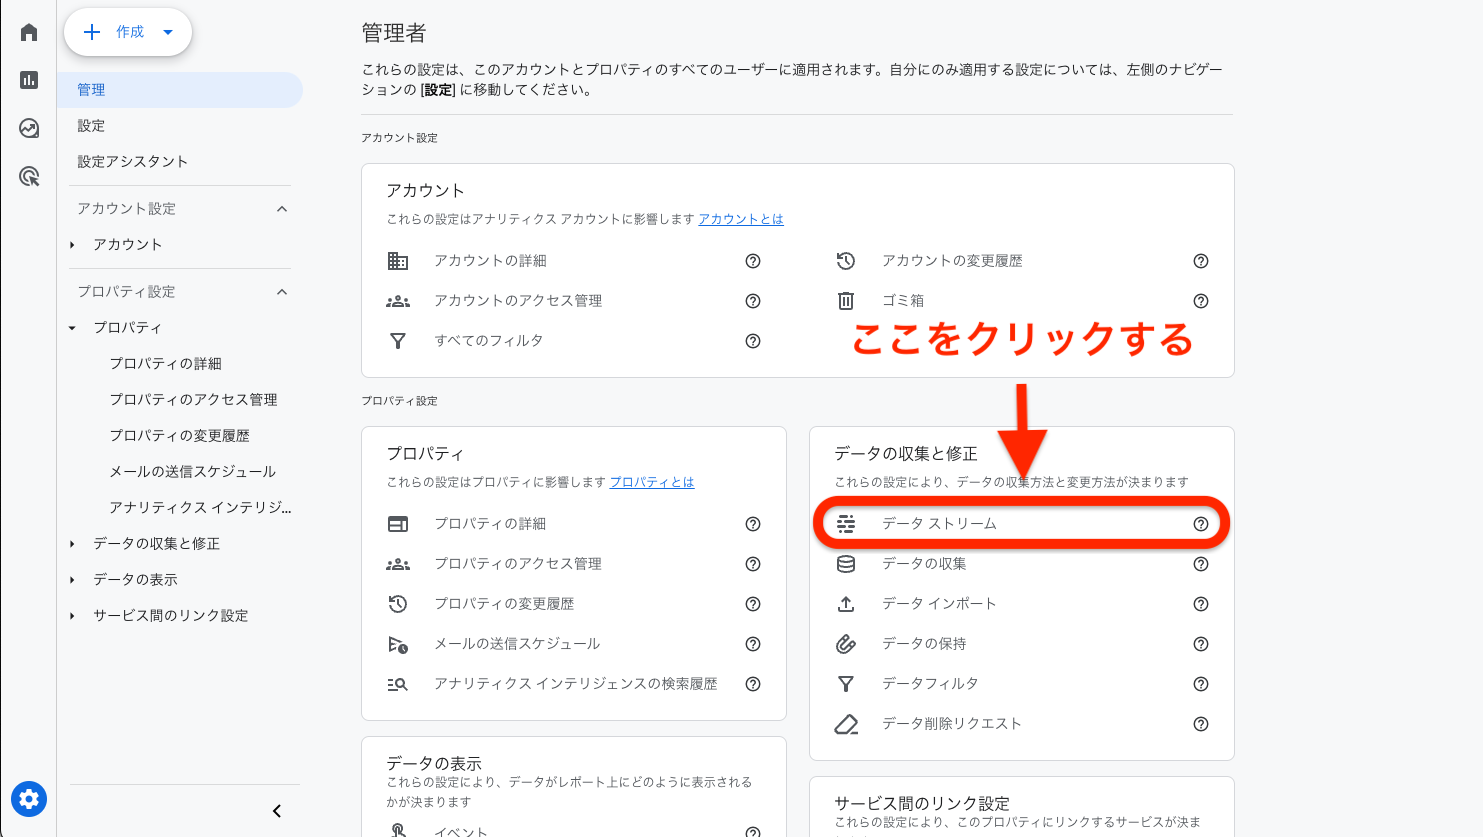Click the funnel icon beside すべてのフィルタ
1483x837 pixels.
click(398, 341)
